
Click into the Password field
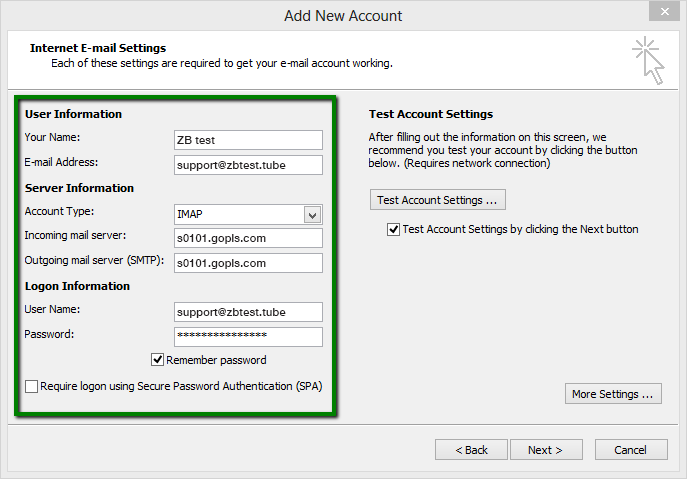pos(247,336)
